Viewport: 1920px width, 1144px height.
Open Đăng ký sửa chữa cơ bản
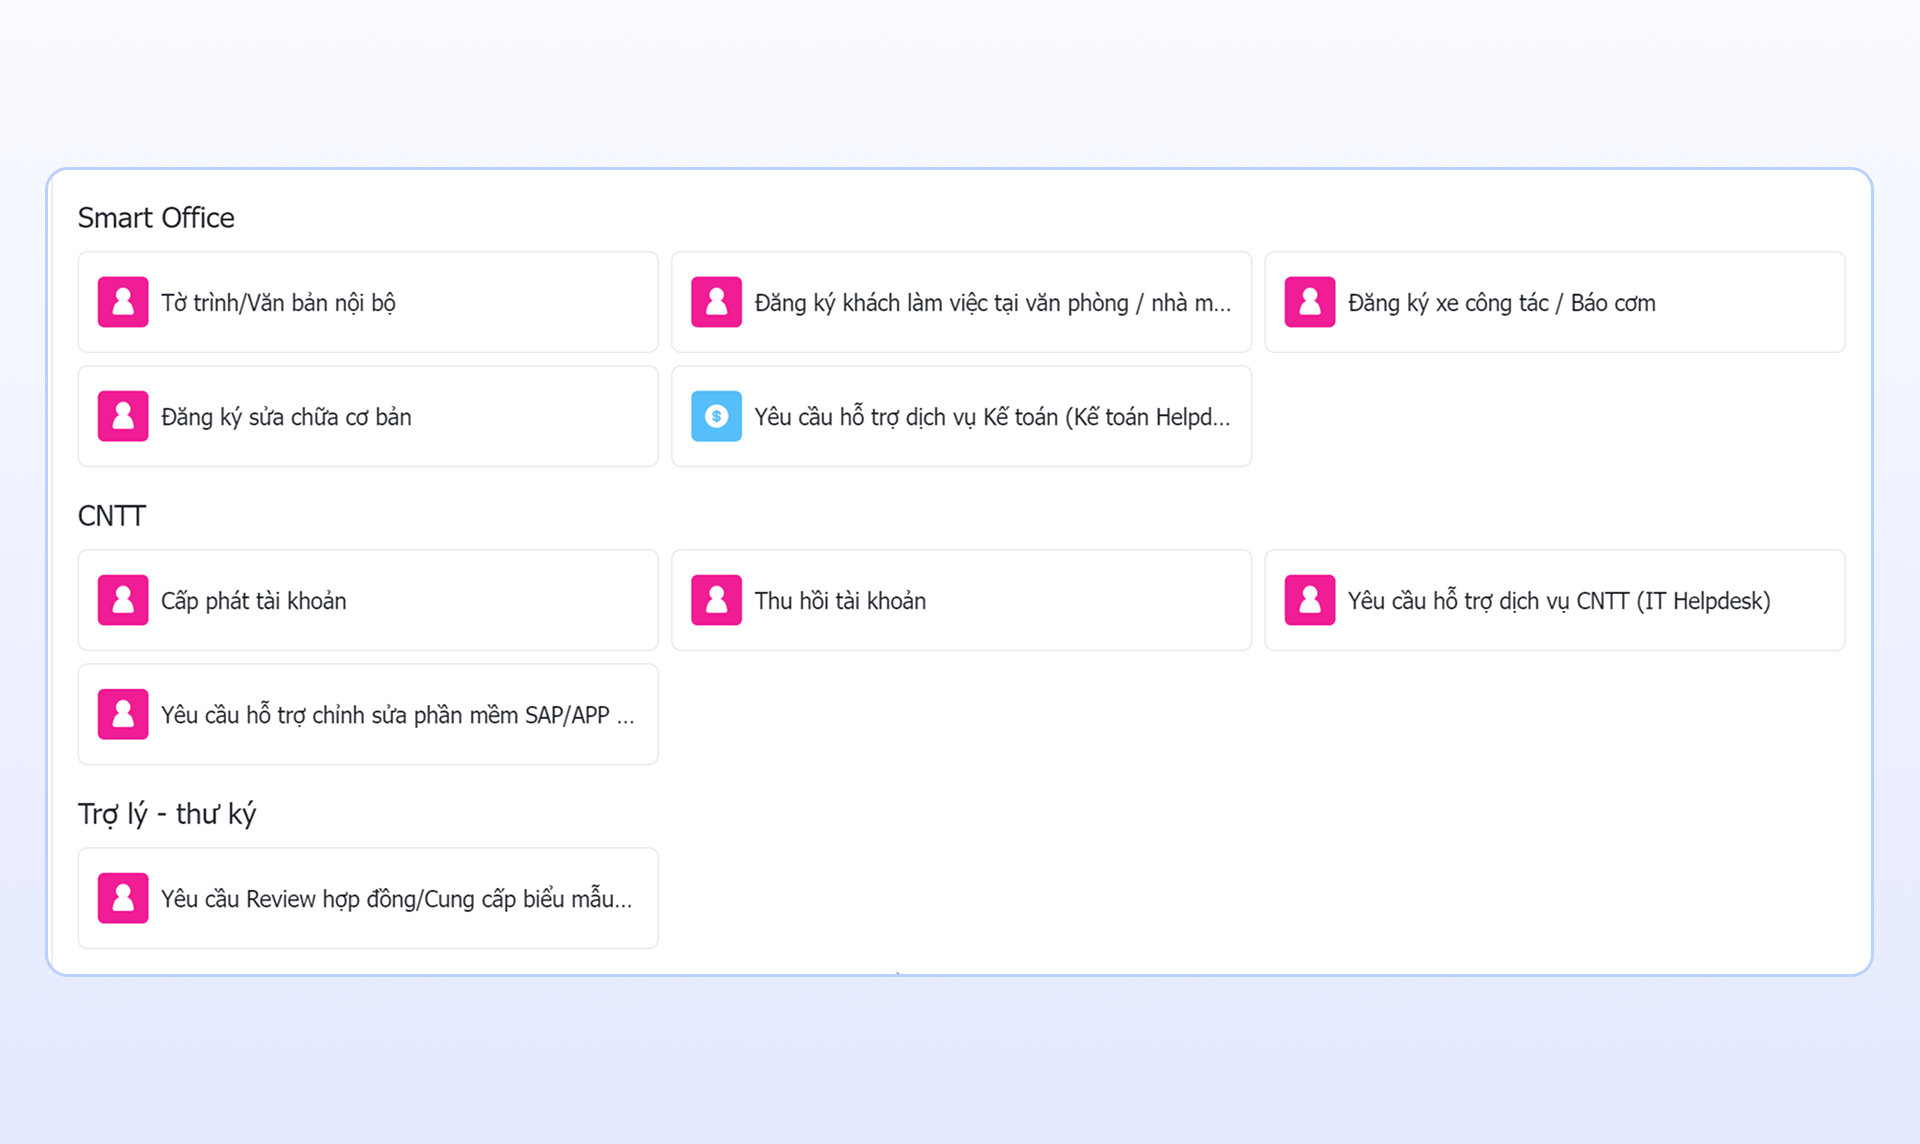[x=368, y=416]
